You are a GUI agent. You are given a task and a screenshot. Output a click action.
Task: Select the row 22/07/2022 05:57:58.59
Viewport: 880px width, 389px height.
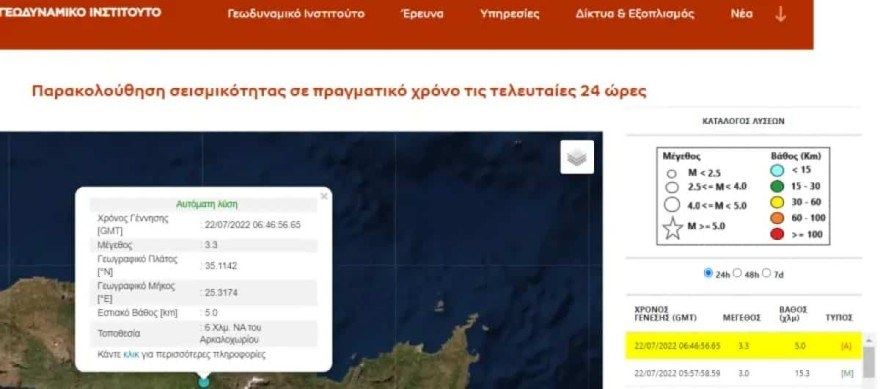[744, 373]
